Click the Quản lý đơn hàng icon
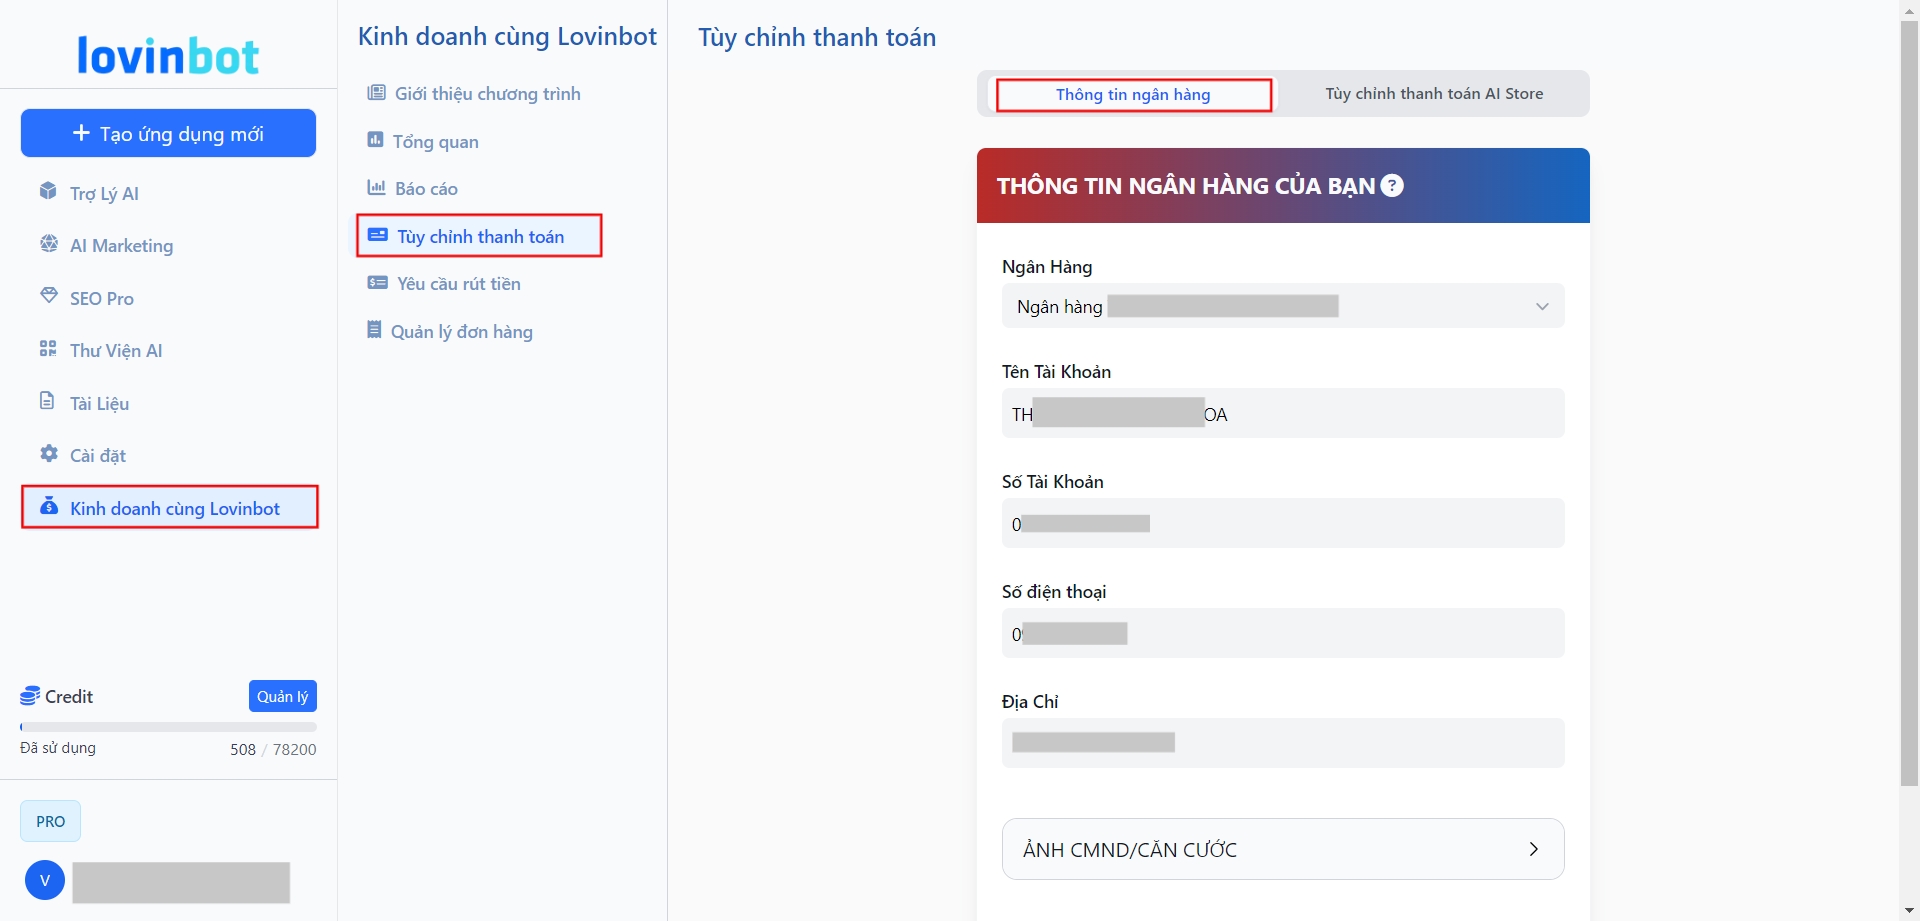The width and height of the screenshot is (1920, 921). coord(374,330)
